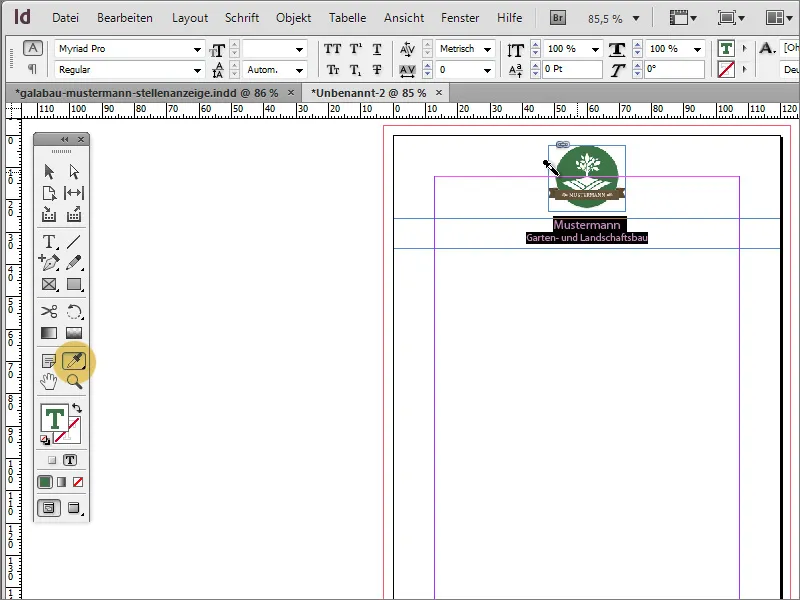Expand the zoom level 85,5% dropdown

[637, 17]
